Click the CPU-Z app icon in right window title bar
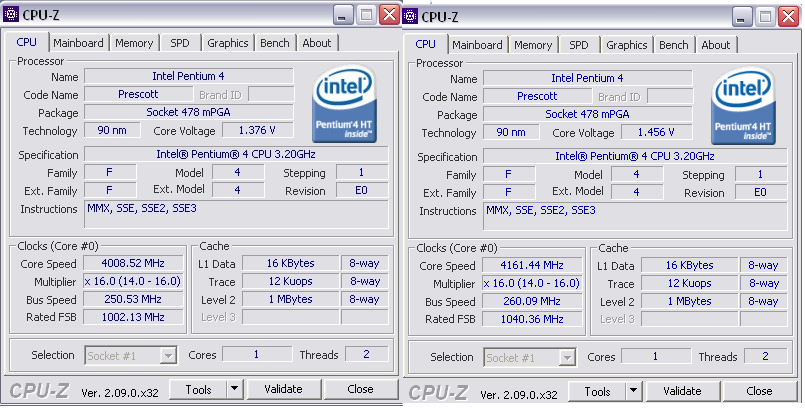The width and height of the screenshot is (805, 411). click(x=410, y=16)
